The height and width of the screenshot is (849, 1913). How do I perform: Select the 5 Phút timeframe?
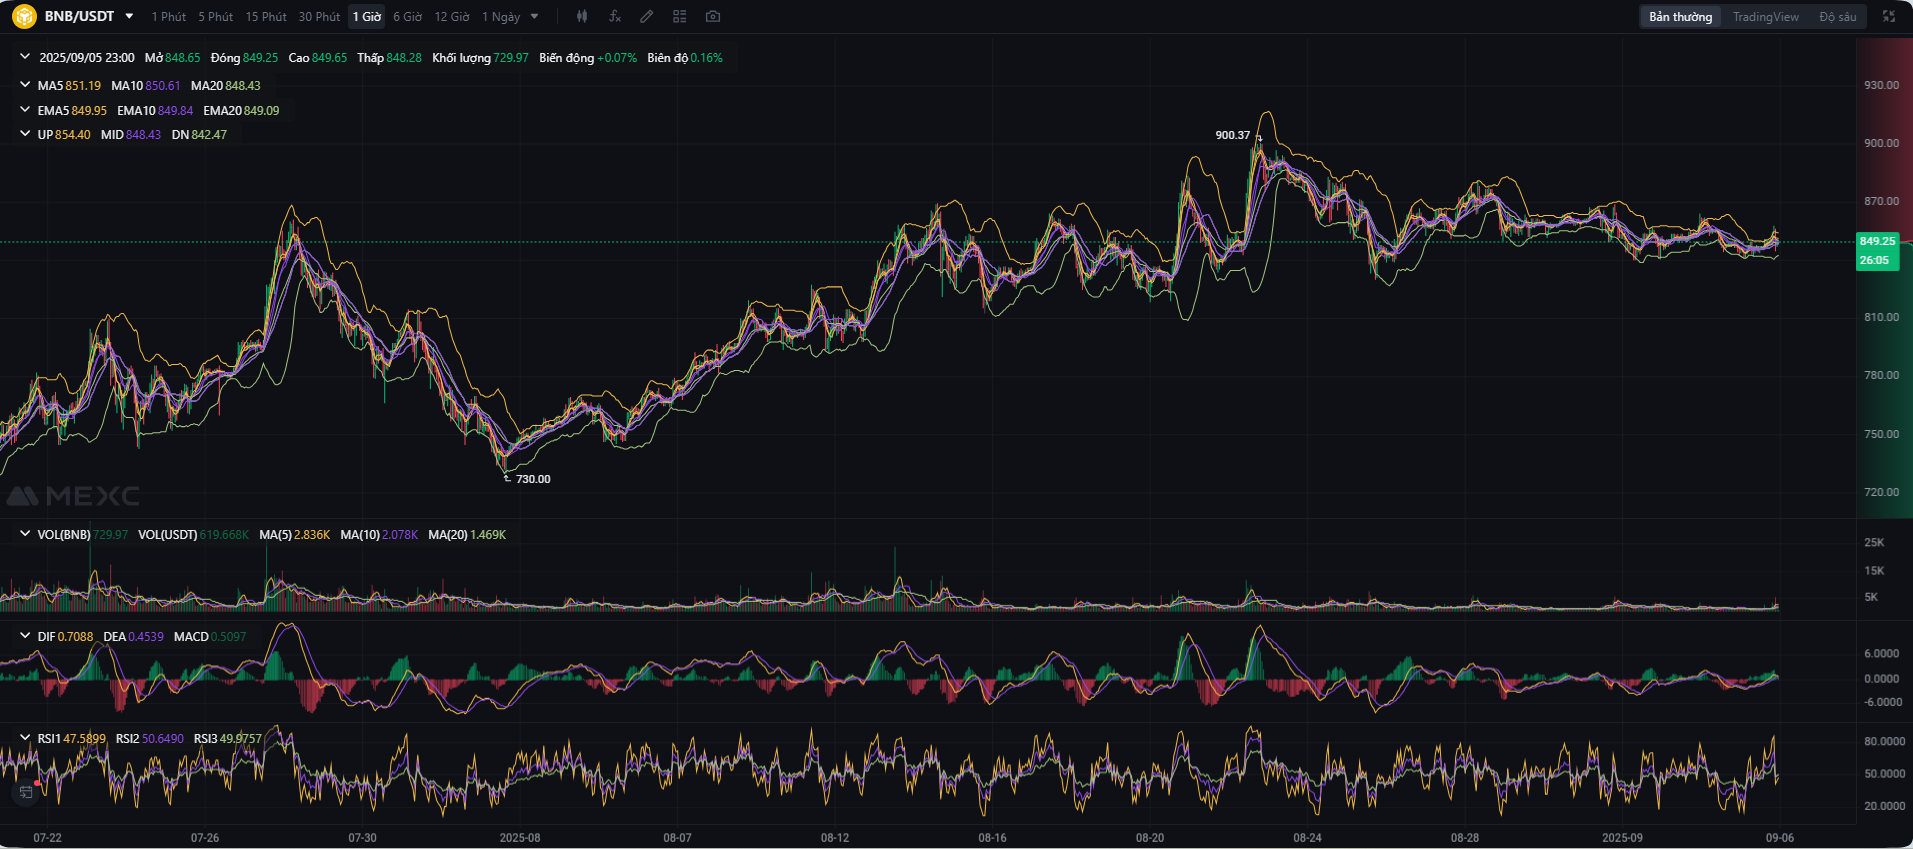pos(215,17)
